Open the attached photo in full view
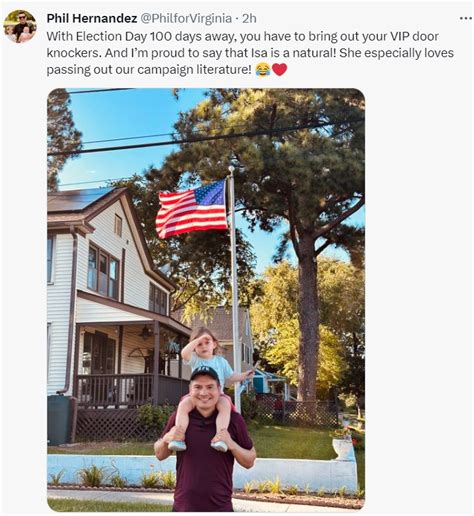The height and width of the screenshot is (516, 474). pos(206,300)
